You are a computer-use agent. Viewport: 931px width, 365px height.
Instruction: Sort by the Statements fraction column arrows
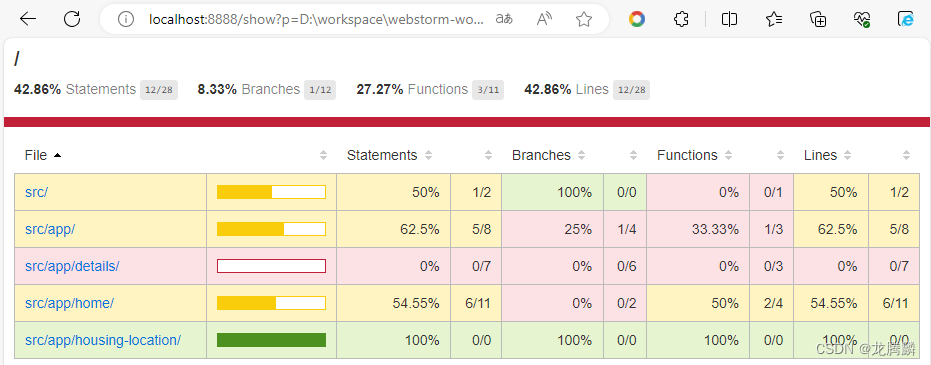pyautogui.click(x=489, y=155)
